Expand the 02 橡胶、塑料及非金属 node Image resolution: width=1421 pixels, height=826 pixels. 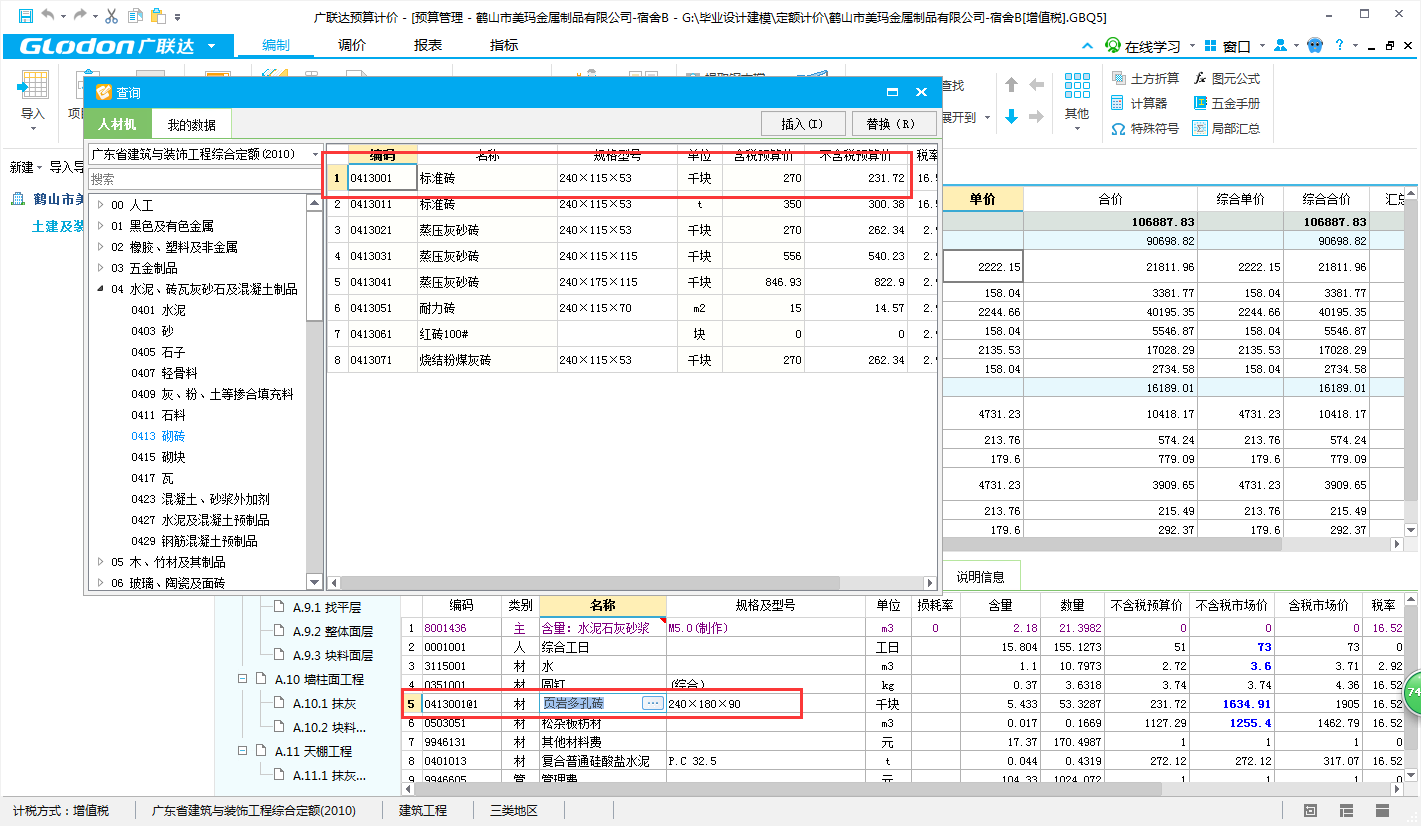click(x=100, y=247)
